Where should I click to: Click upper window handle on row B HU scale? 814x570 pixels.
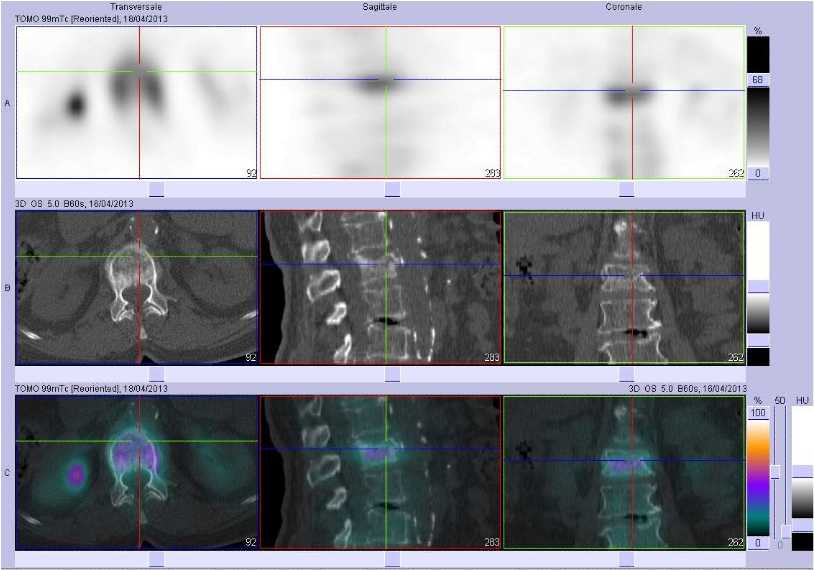click(758, 287)
